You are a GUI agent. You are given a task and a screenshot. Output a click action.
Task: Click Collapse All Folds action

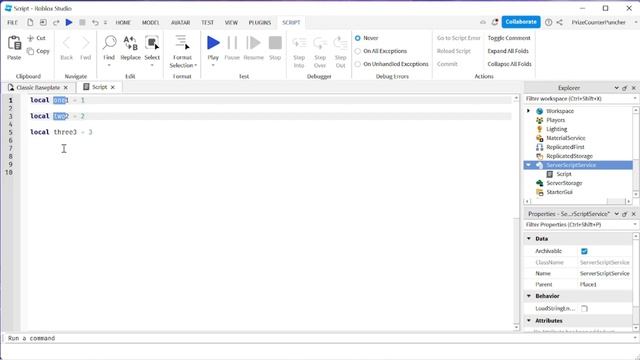coord(509,64)
